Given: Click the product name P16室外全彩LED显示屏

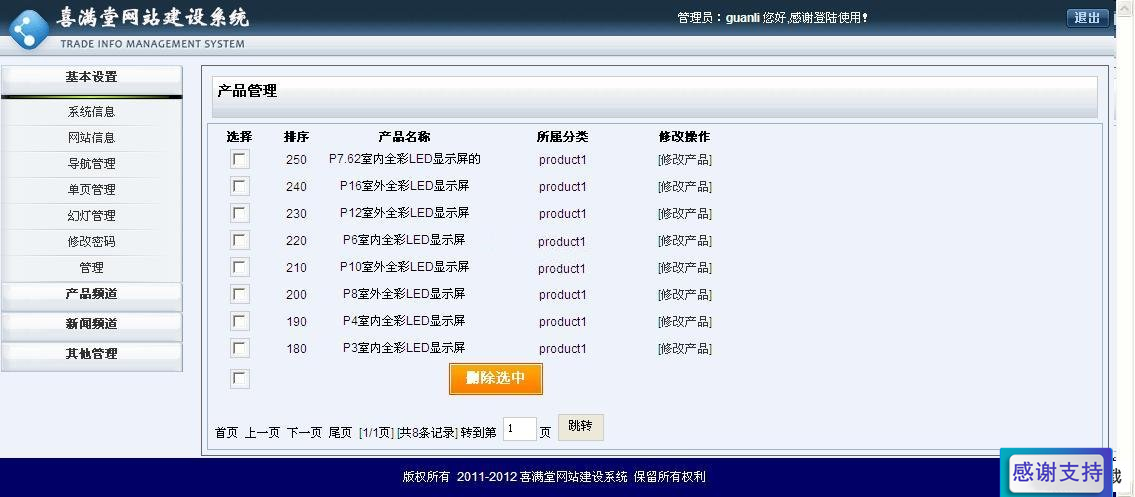Looking at the screenshot, I should pos(405,185).
